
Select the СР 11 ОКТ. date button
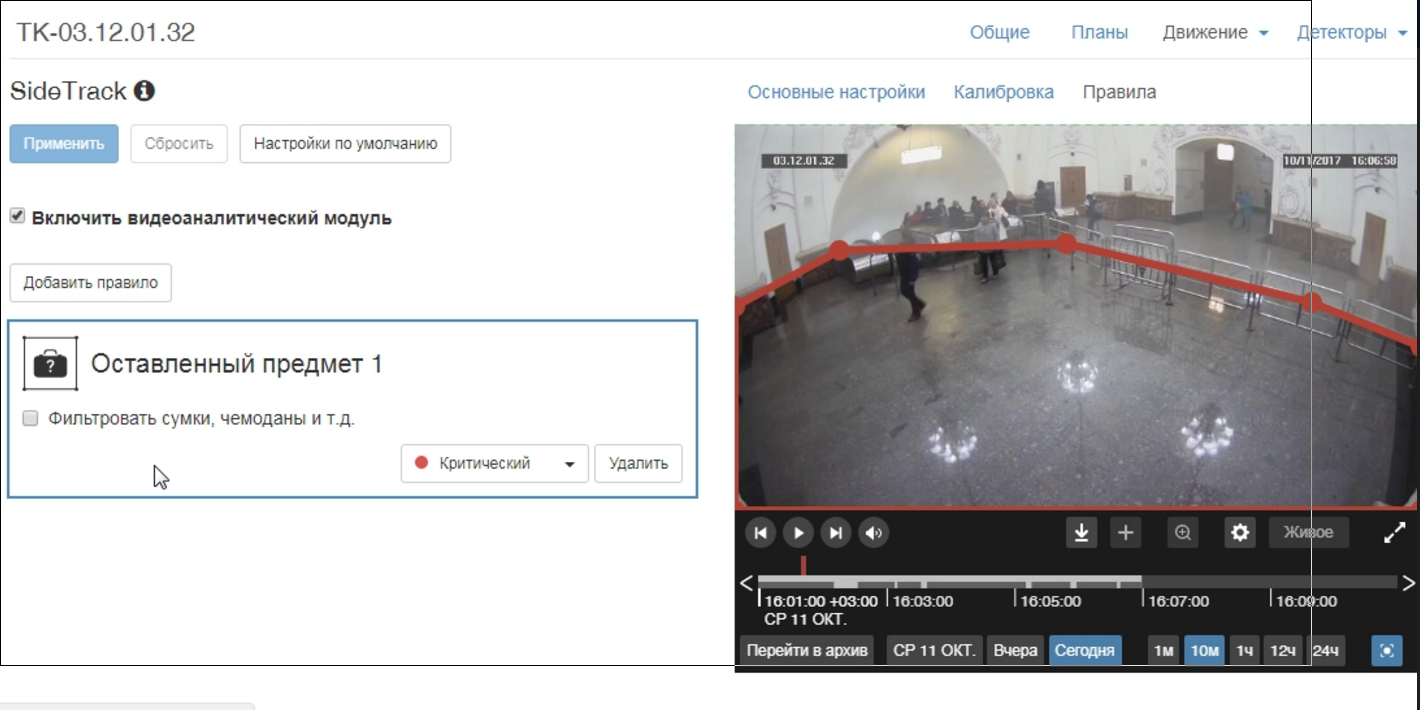point(934,651)
